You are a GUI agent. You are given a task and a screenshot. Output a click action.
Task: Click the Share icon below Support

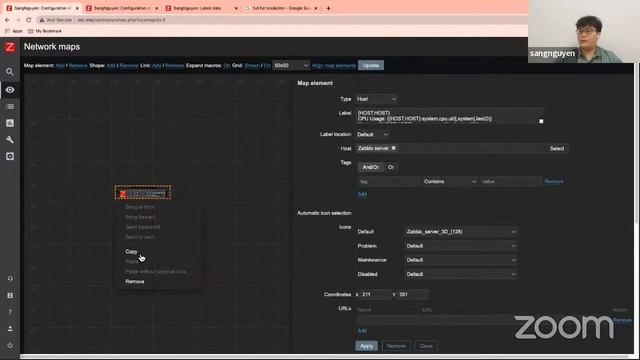coord(10,295)
